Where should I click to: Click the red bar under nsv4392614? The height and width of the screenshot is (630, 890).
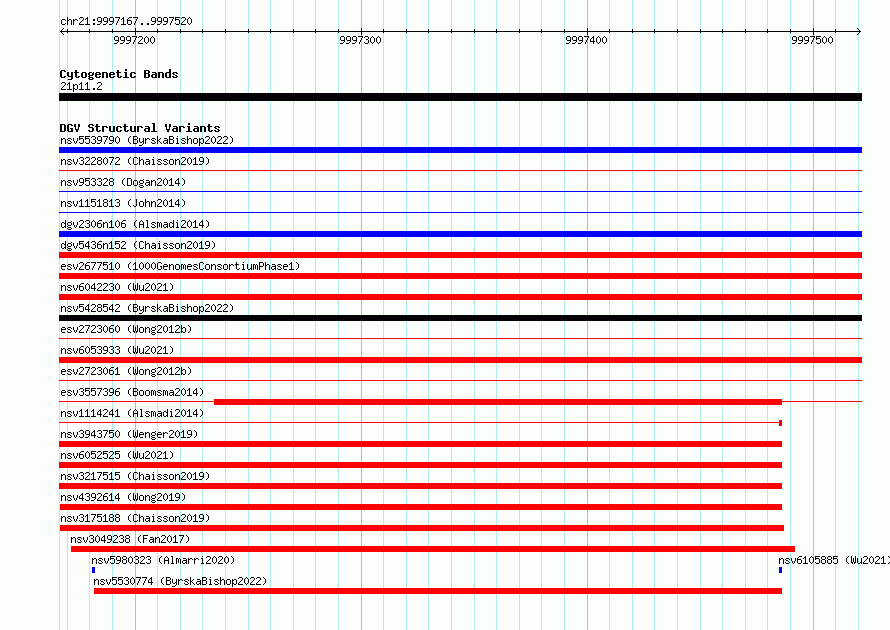421,507
